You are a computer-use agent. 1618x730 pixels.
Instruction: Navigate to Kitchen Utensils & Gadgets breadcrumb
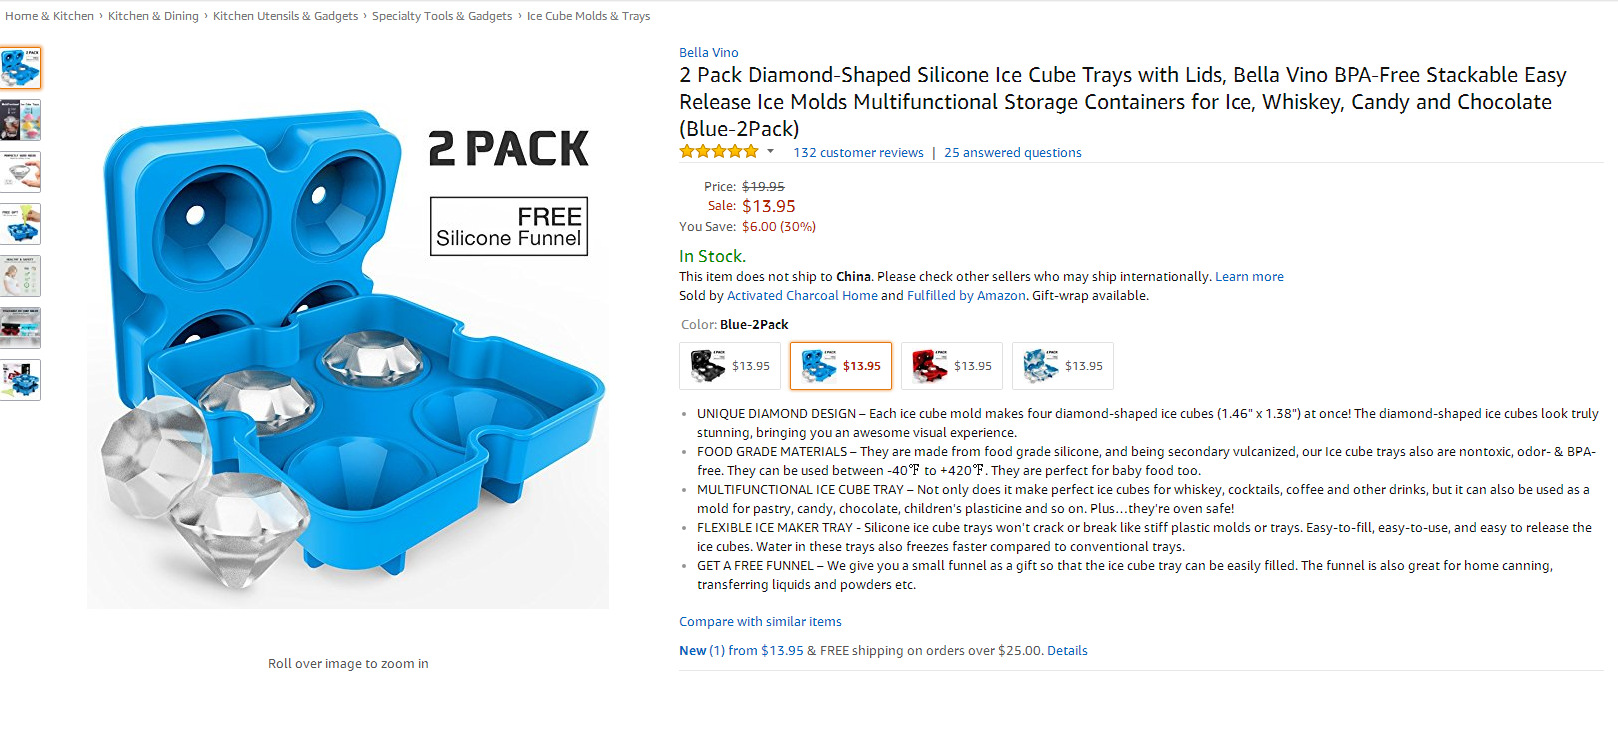285,16
